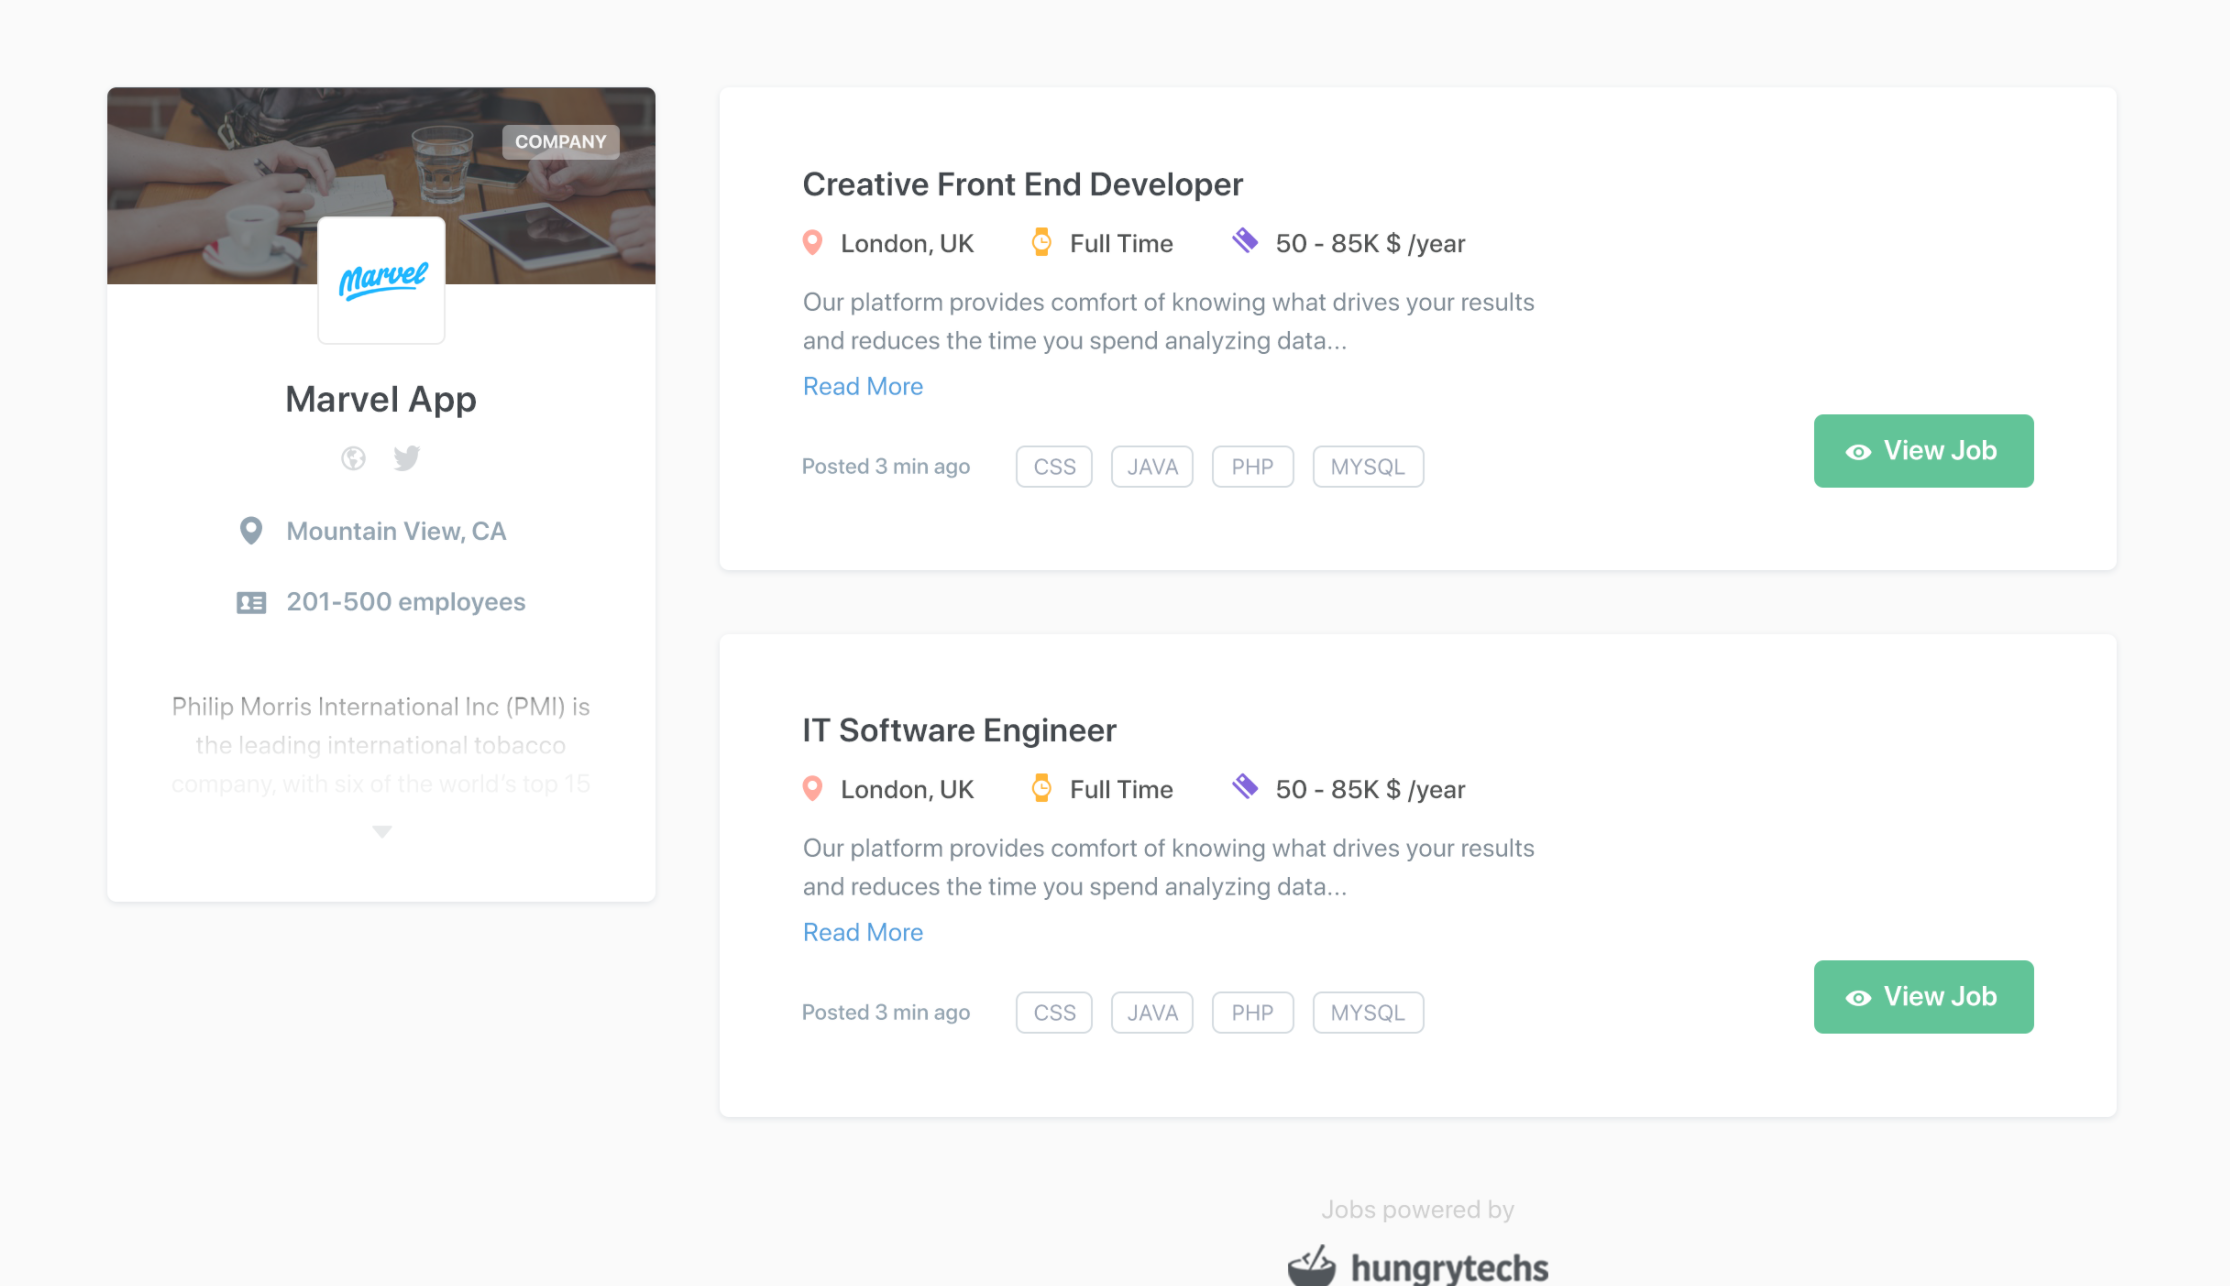Click location pin icon in IT Software Engineer job
This screenshot has height=1286, width=2230.
(813, 789)
